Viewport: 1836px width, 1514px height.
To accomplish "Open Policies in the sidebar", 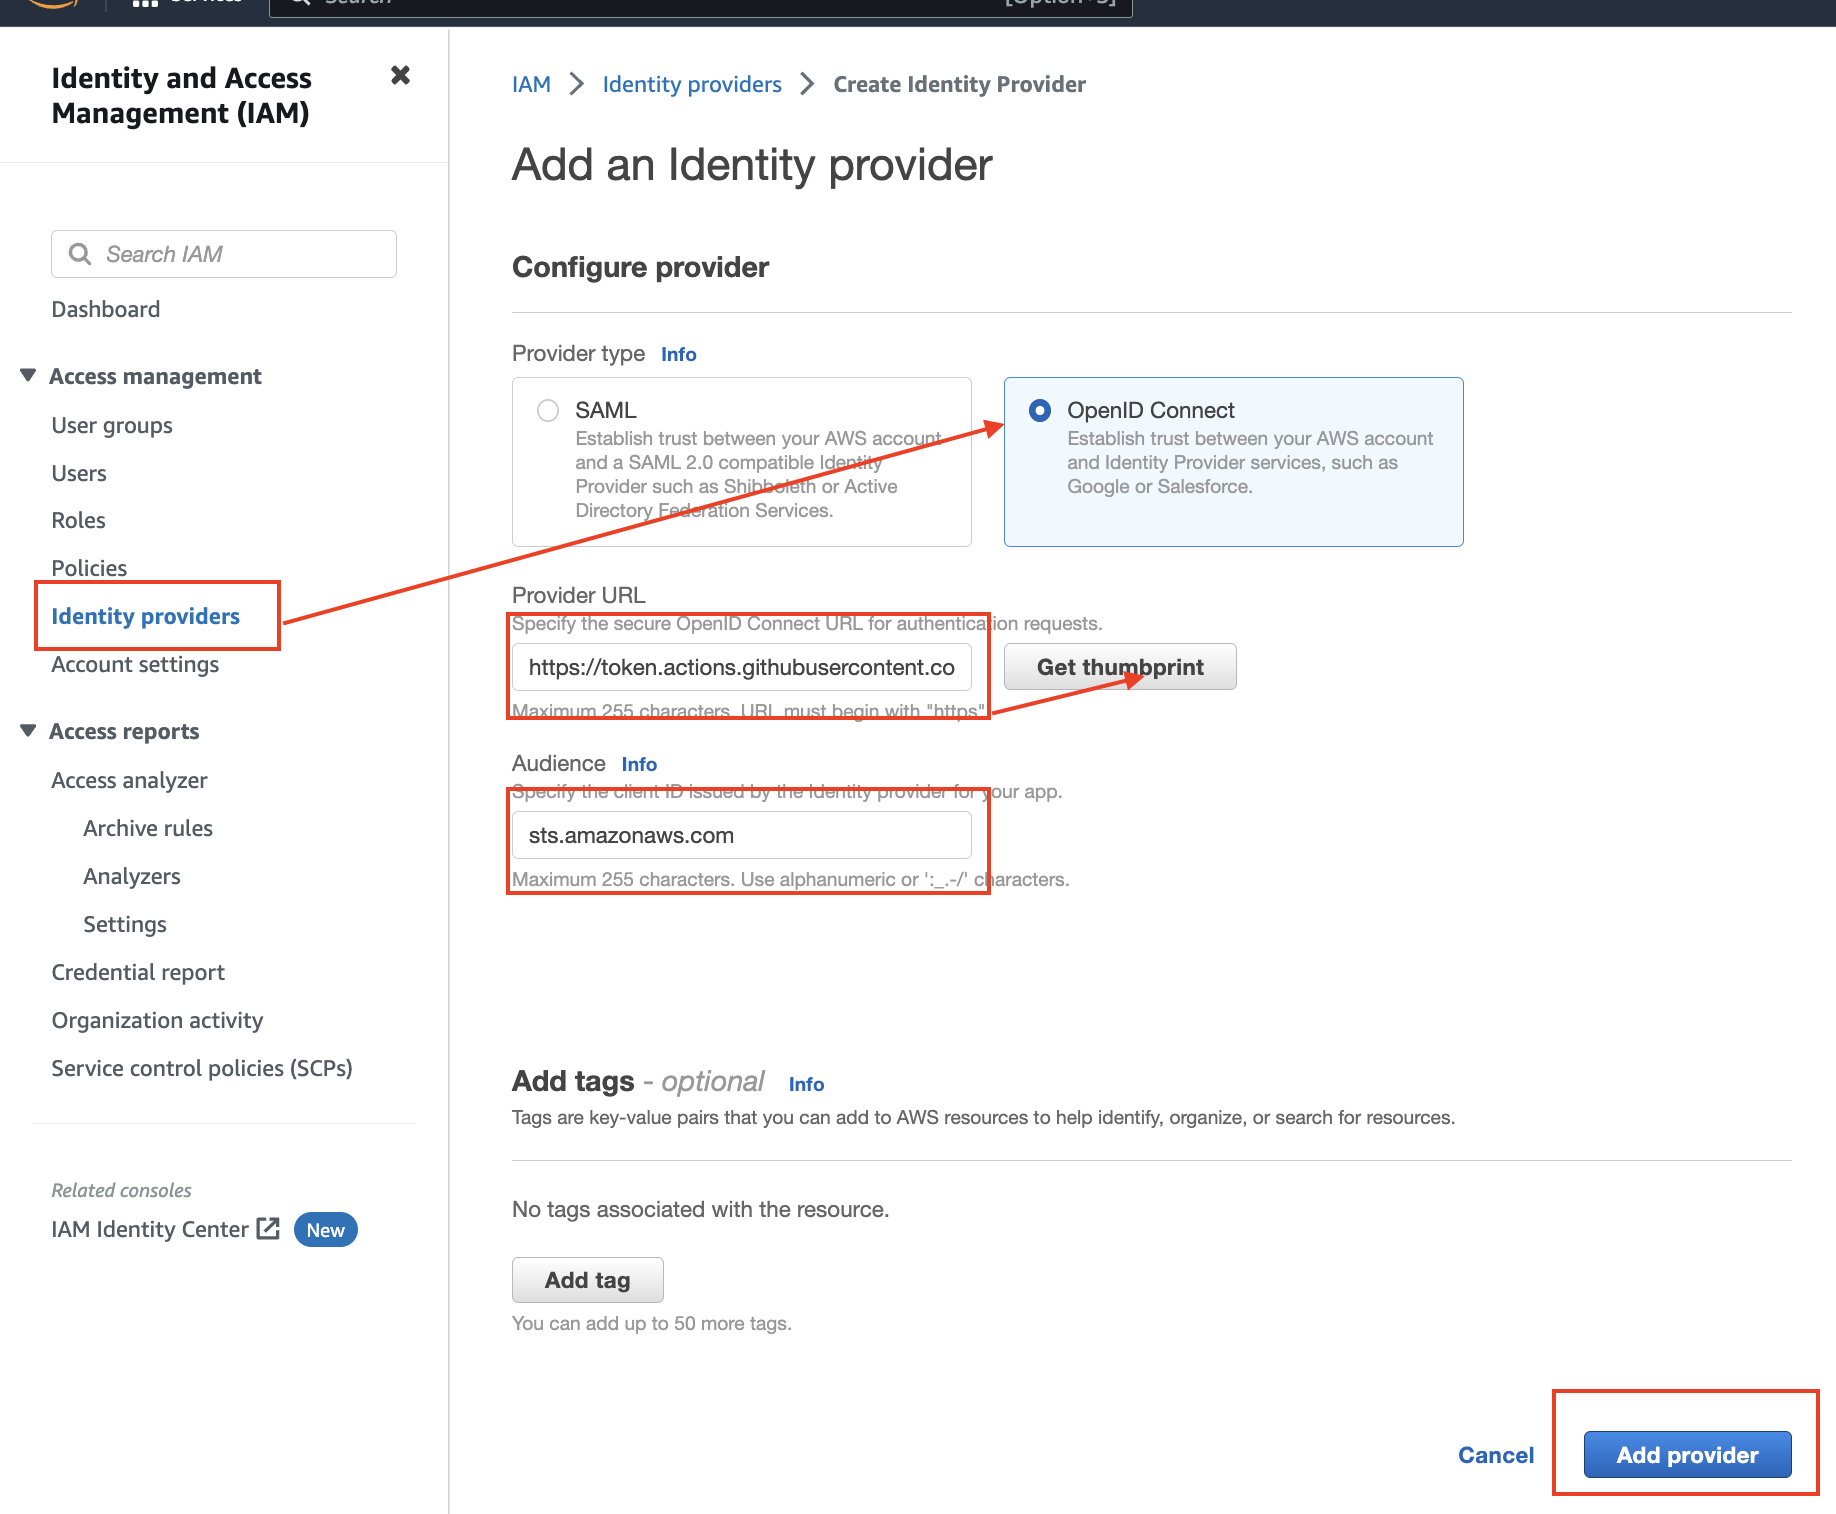I will (90, 568).
